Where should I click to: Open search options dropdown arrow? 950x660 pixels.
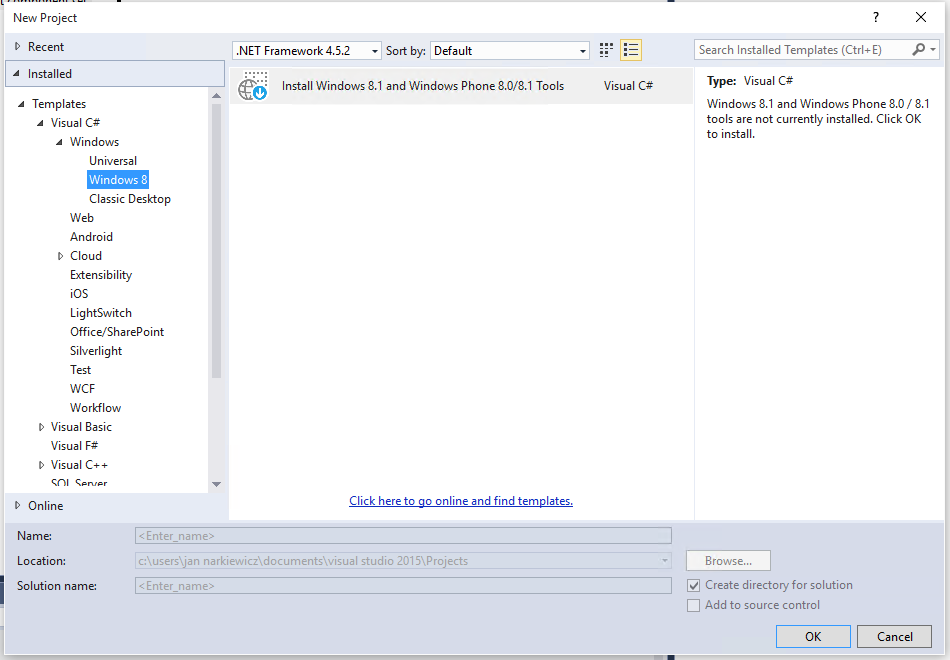coord(933,50)
